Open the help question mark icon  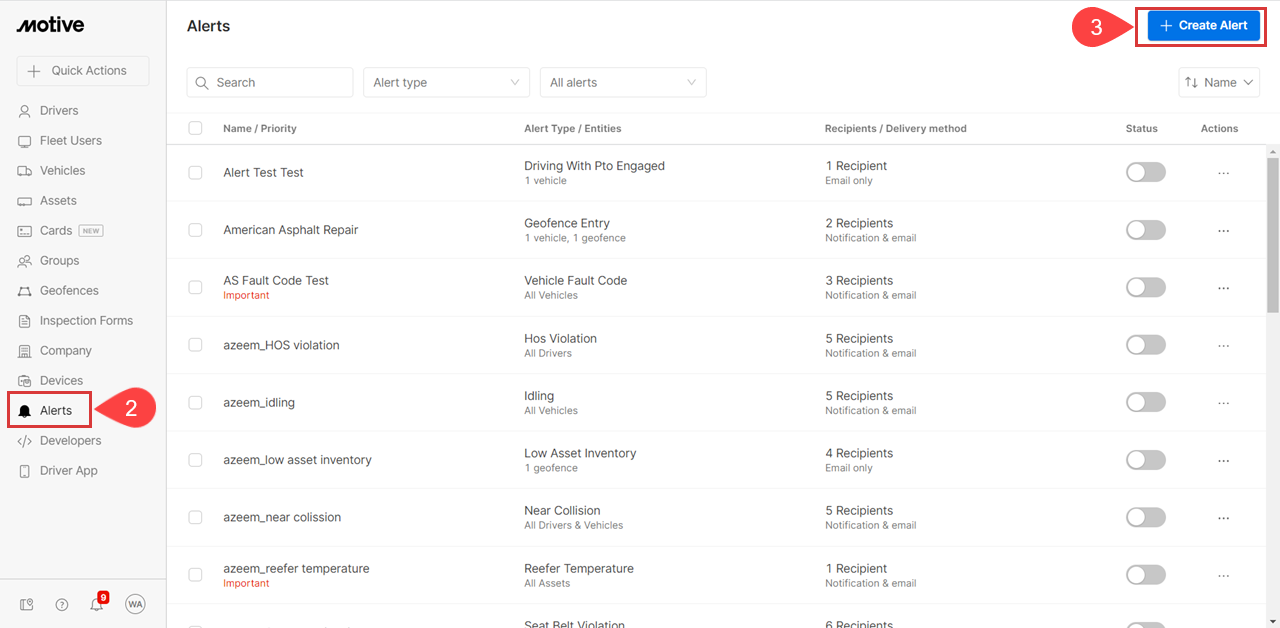[x=62, y=604]
